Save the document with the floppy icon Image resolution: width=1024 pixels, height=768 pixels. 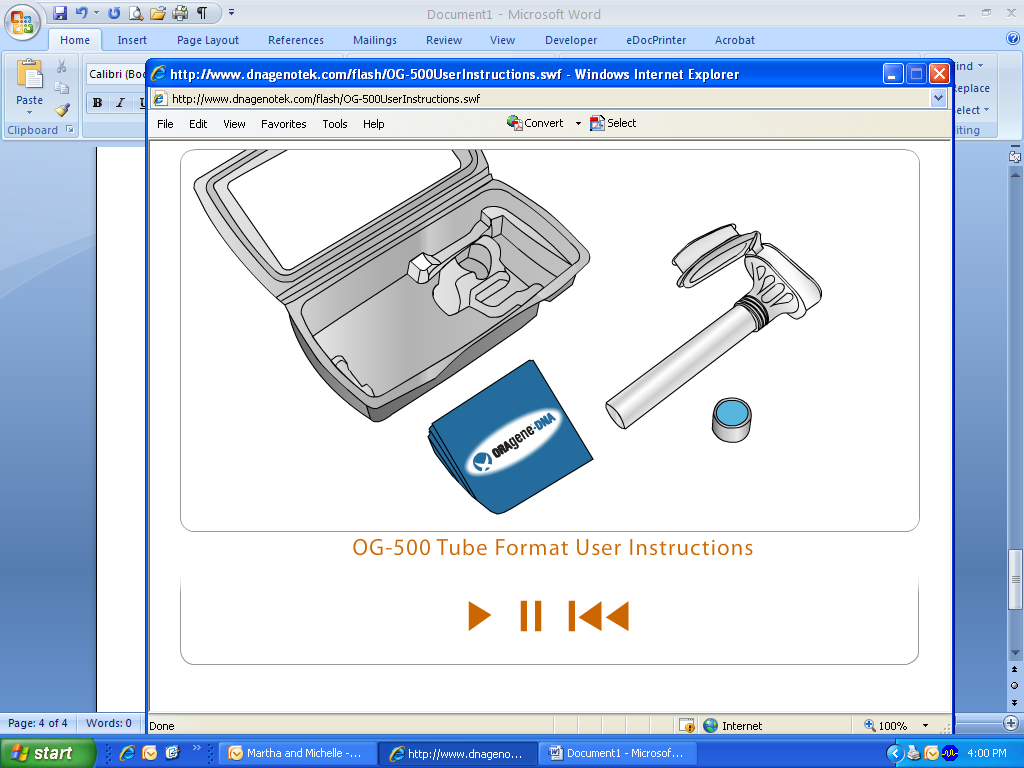point(59,12)
